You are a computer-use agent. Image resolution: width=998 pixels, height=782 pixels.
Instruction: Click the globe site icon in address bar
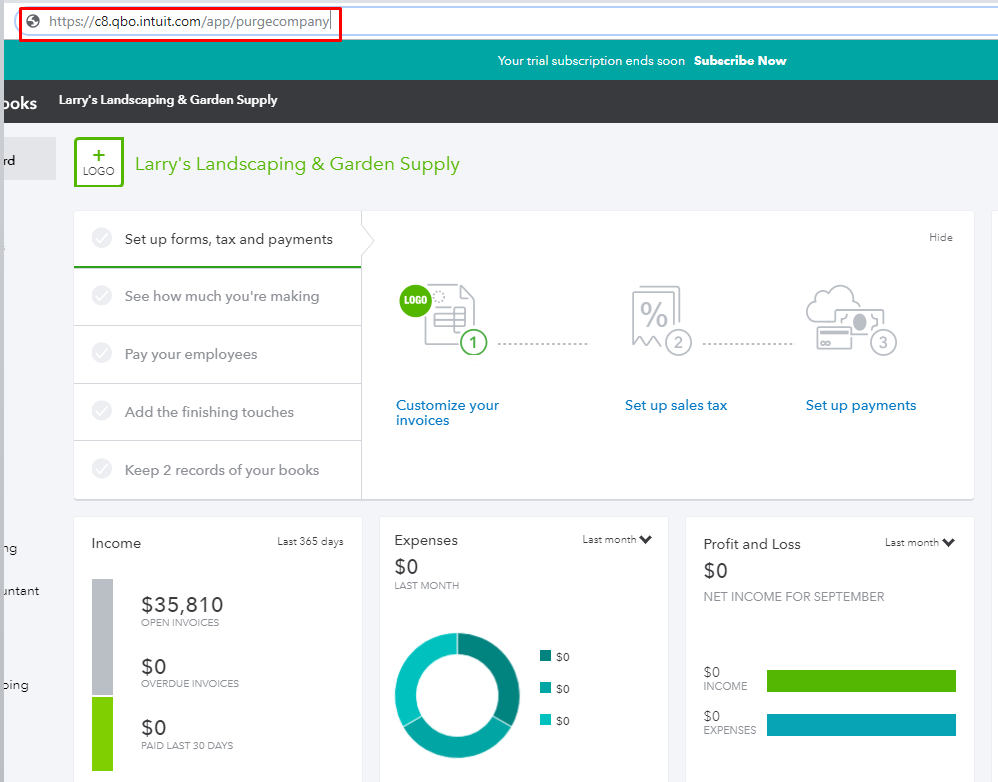[x=33, y=21]
